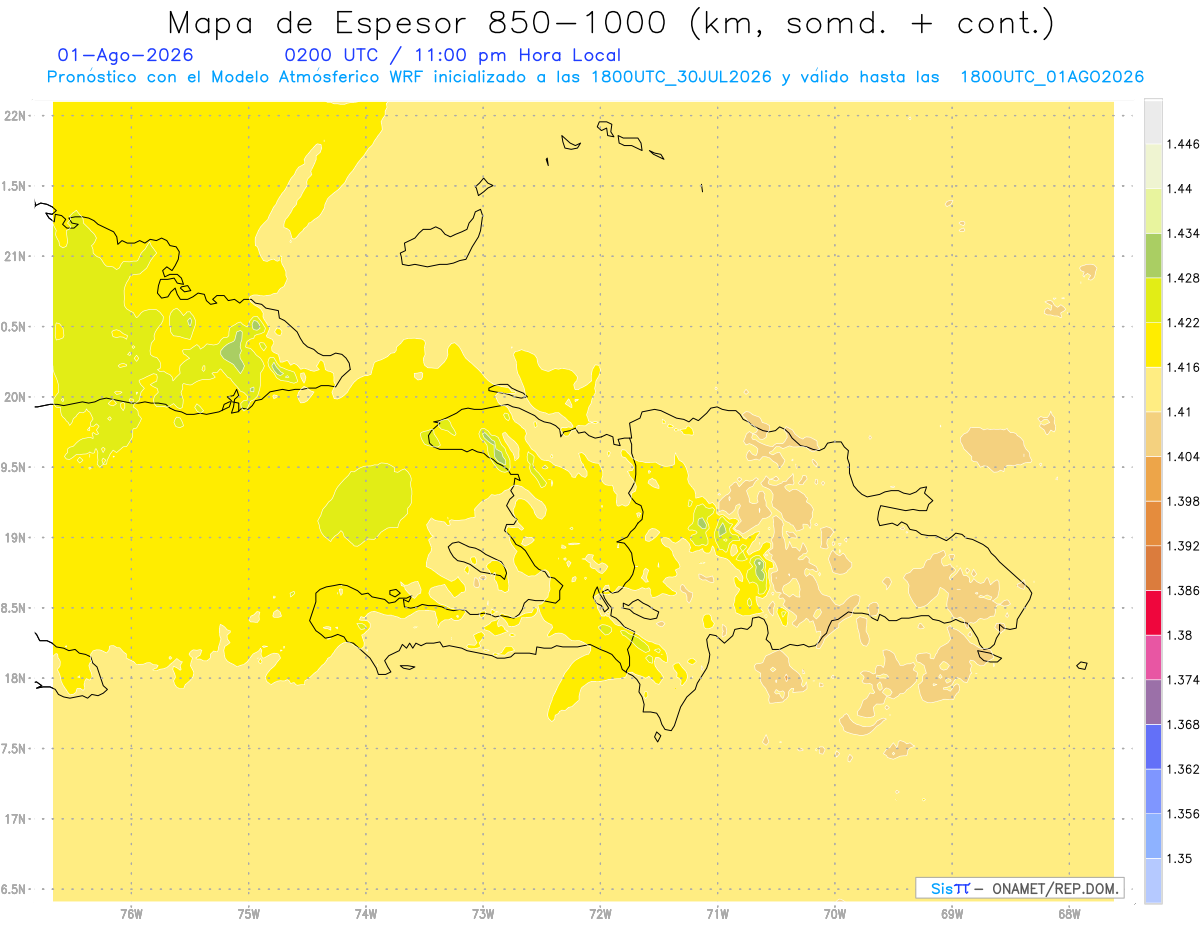Image resolution: width=1200 pixels, height=927 pixels.
Task: Click the '1.392' legend value
Action: click(1182, 546)
